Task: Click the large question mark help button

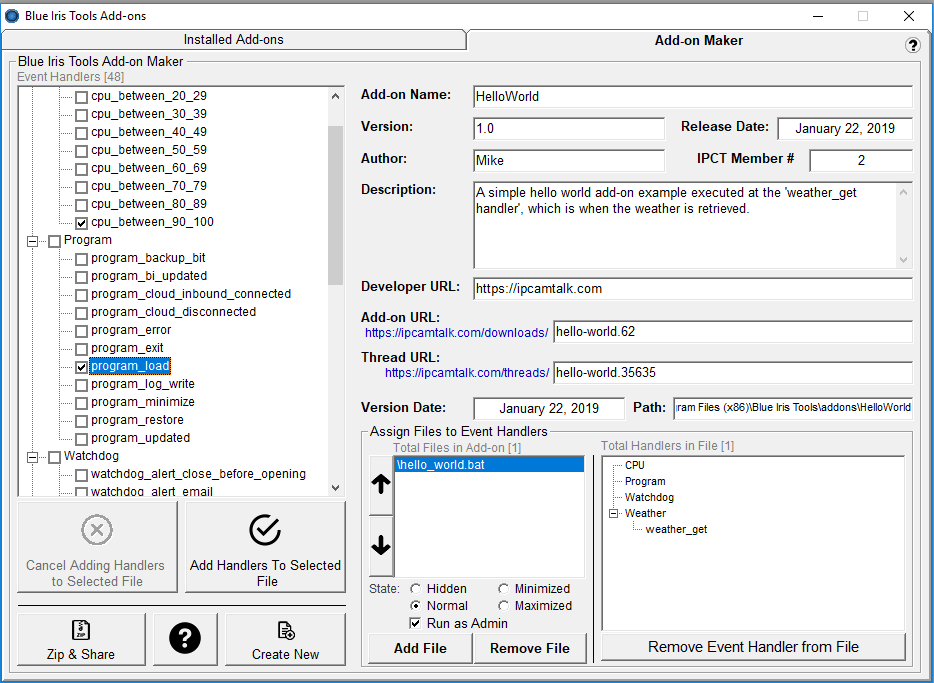Action: (185, 639)
